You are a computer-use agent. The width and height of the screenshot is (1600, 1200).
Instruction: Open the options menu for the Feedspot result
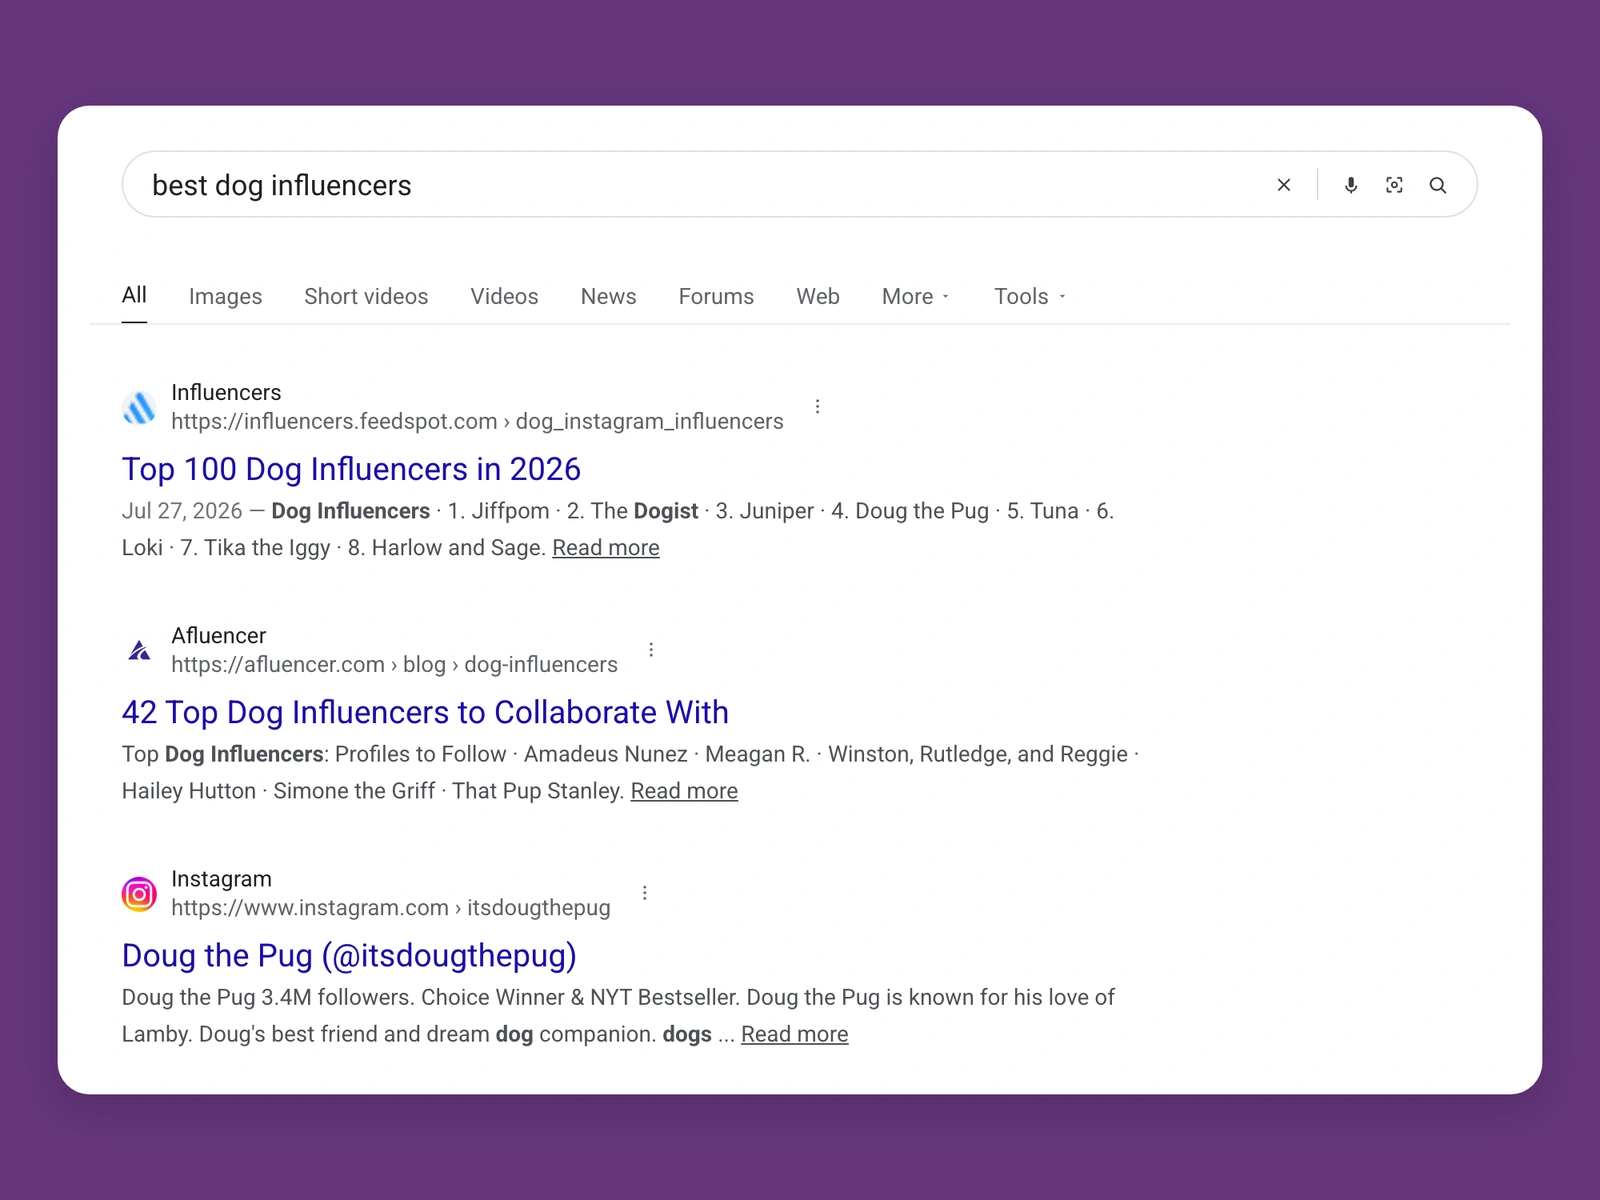[x=817, y=407]
